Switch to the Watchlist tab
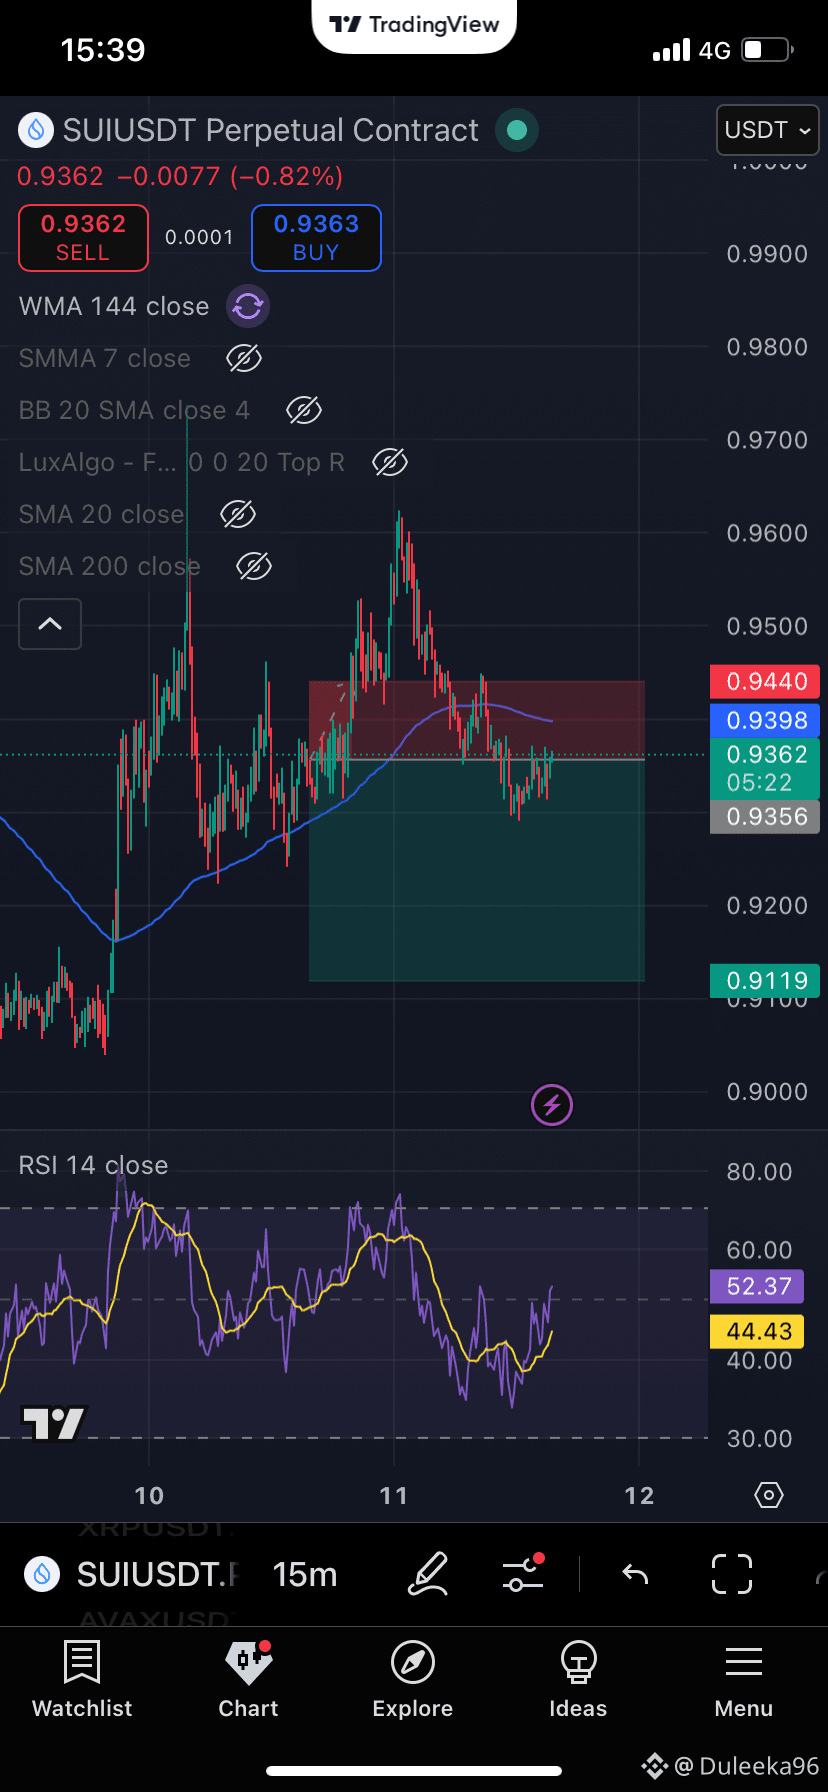Screen dimensions: 828x1792 [x=82, y=1680]
